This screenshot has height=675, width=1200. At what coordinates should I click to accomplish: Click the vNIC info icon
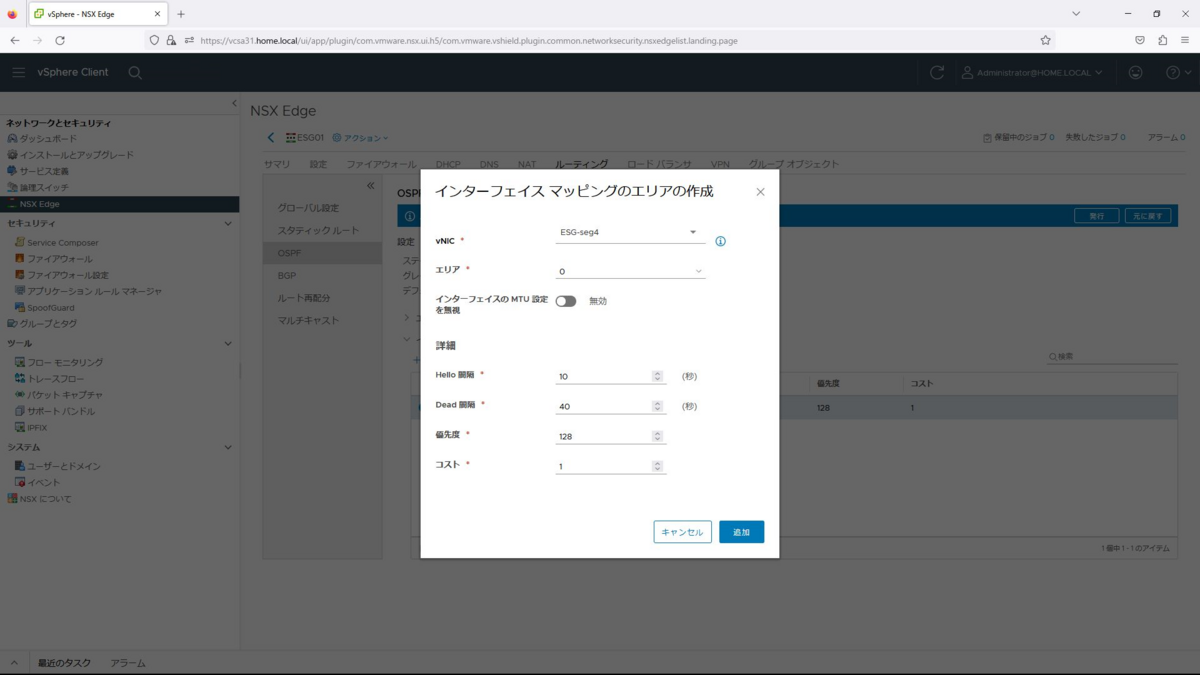720,241
